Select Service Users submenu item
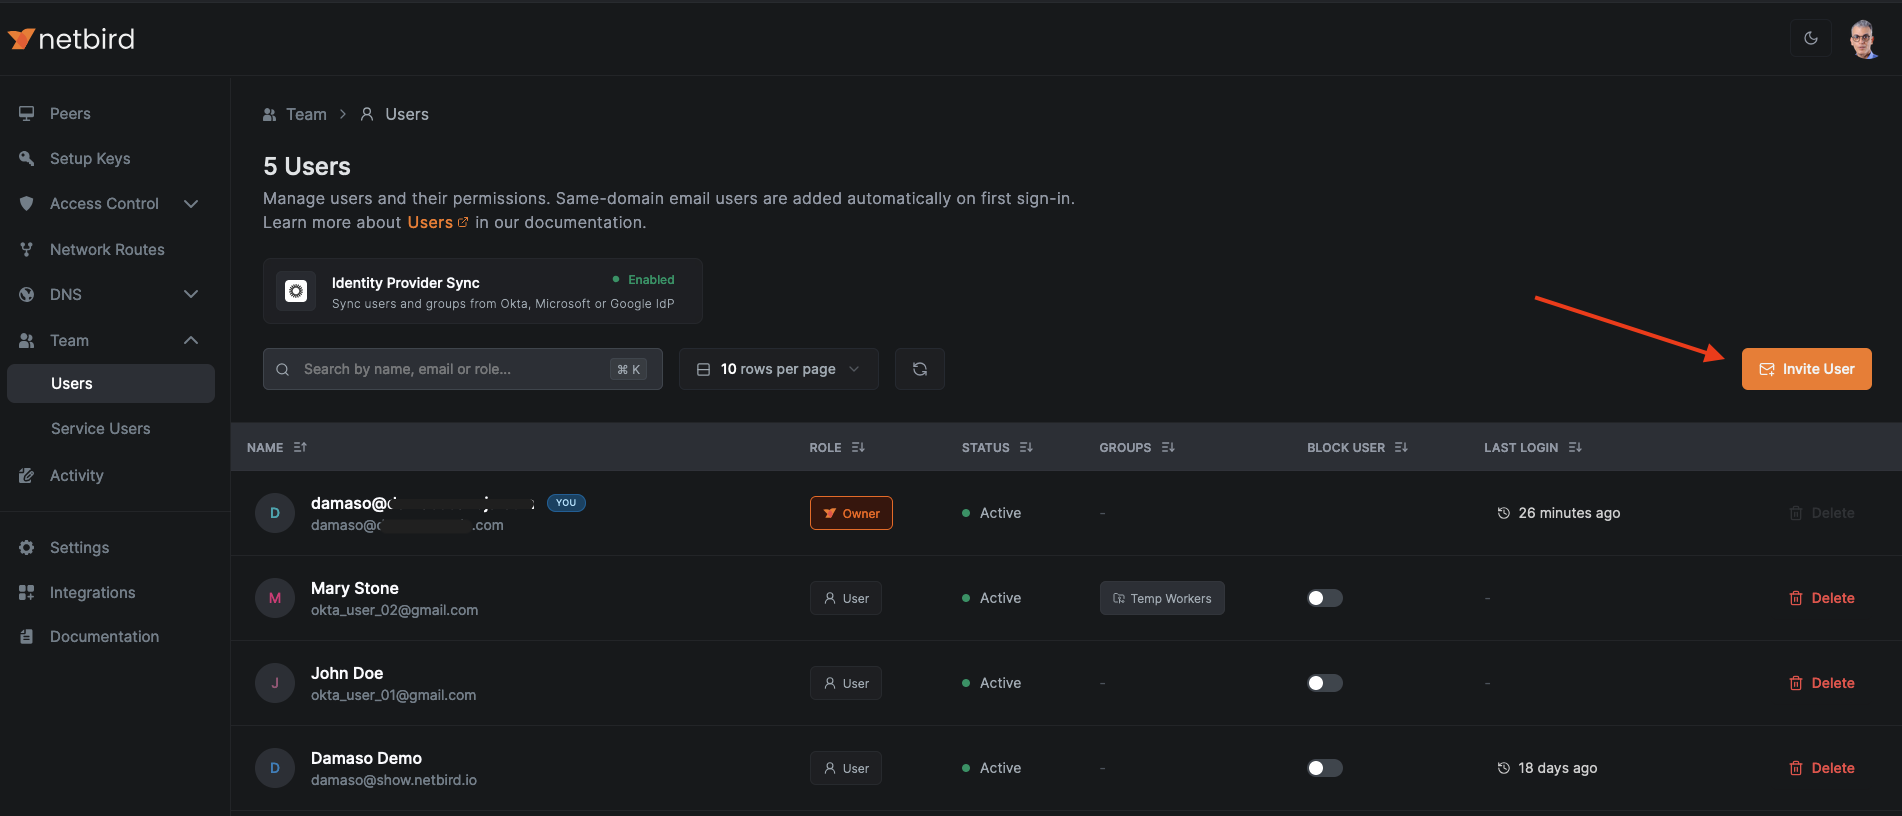Screen dimensions: 1902x816 (101, 429)
